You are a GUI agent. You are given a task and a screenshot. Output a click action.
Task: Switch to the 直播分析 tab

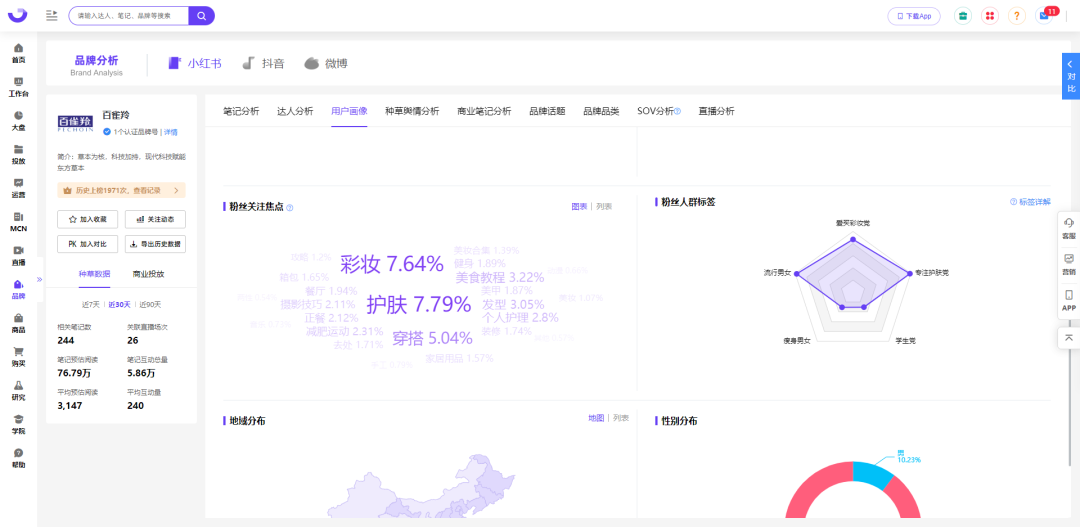click(x=716, y=111)
